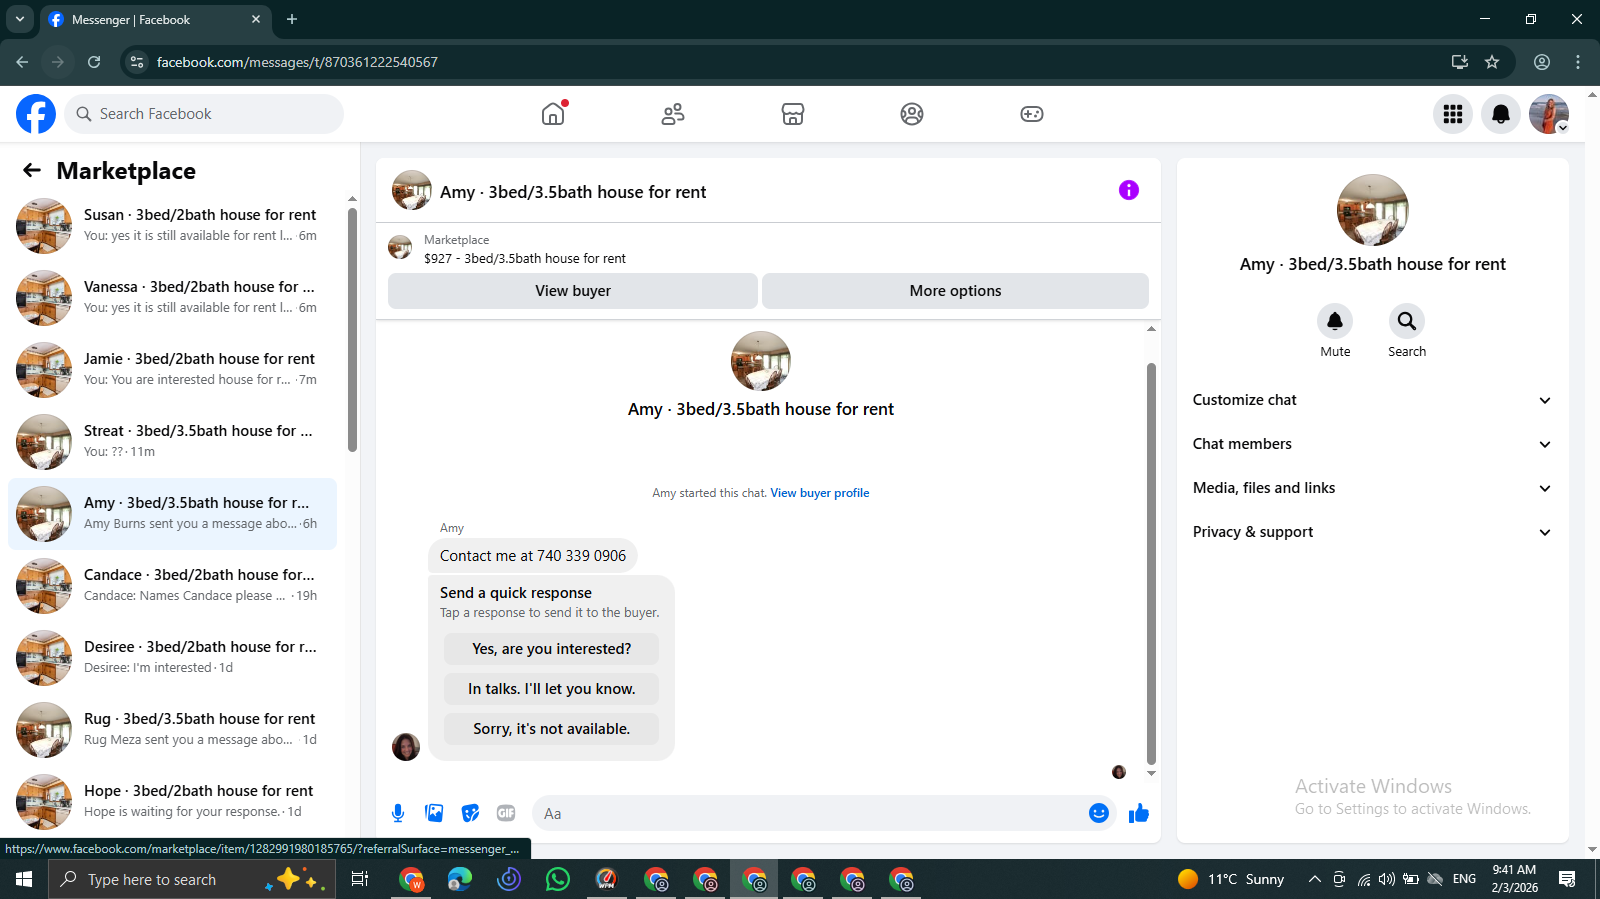Open the account profile picture menu

click(1549, 114)
